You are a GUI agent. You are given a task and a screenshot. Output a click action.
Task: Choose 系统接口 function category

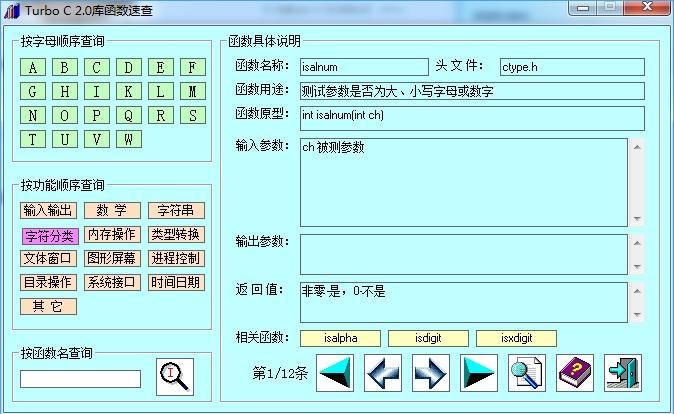[x=112, y=282]
